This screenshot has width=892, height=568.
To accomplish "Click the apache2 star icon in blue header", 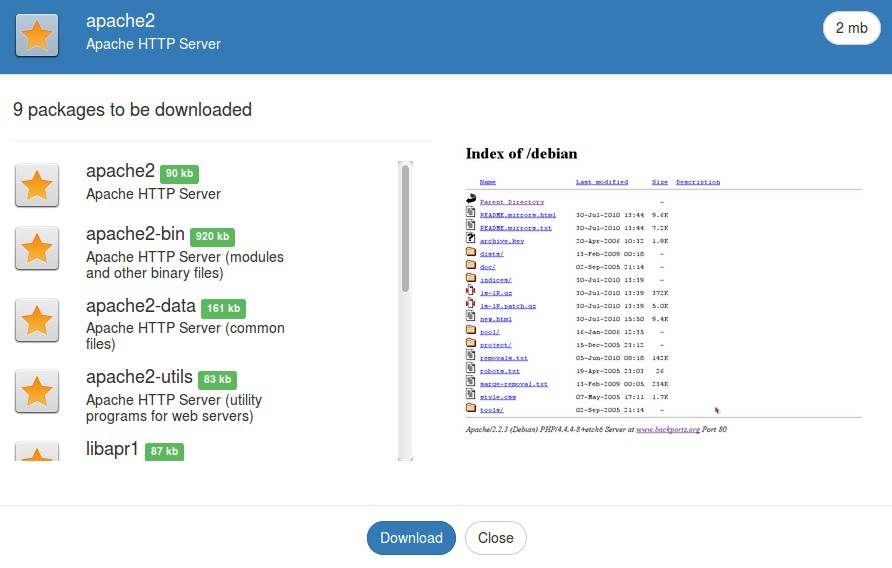I will [x=37, y=35].
